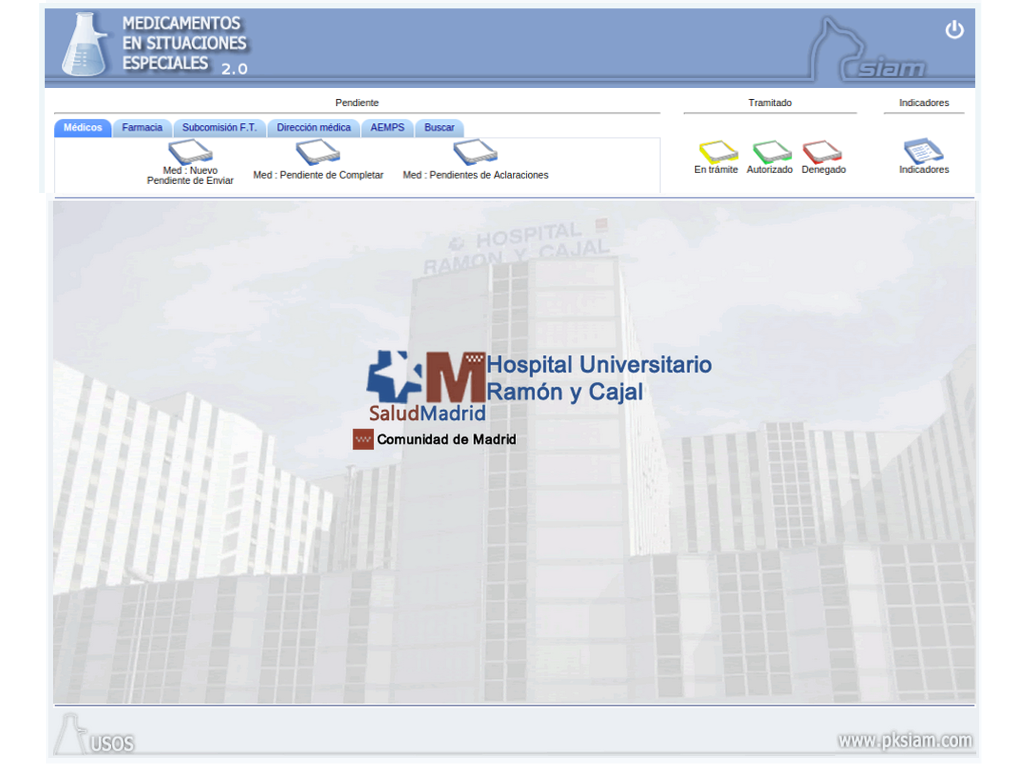Image resolution: width=1024 pixels, height=768 pixels.
Task: Click the siam cat logo
Action: (869, 50)
